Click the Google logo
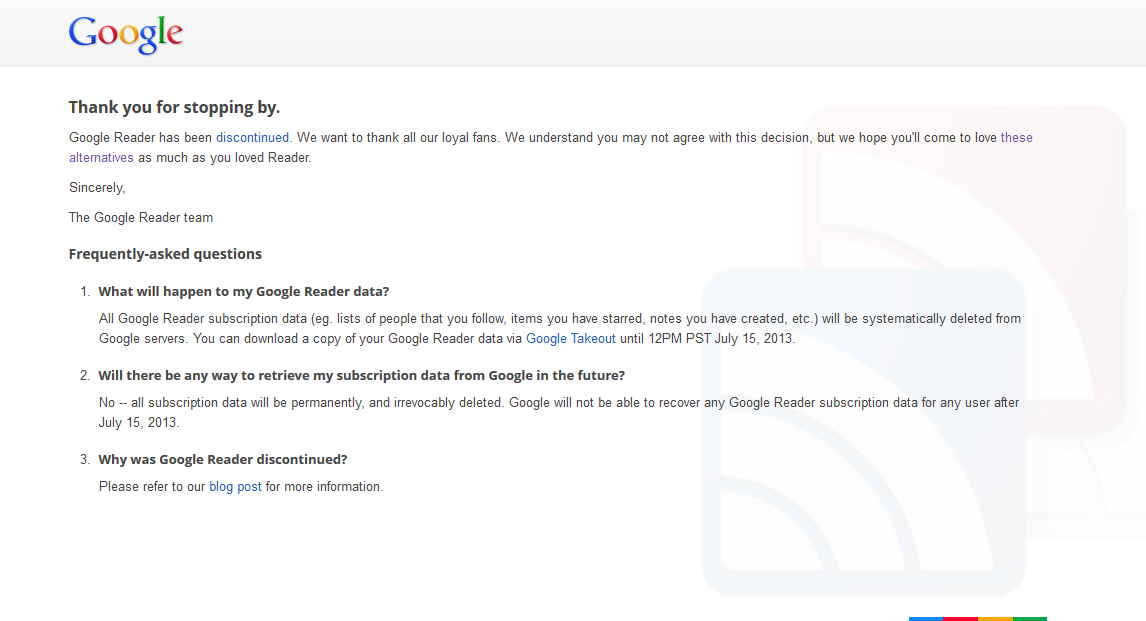Viewport: 1146px width, 621px height. (126, 34)
